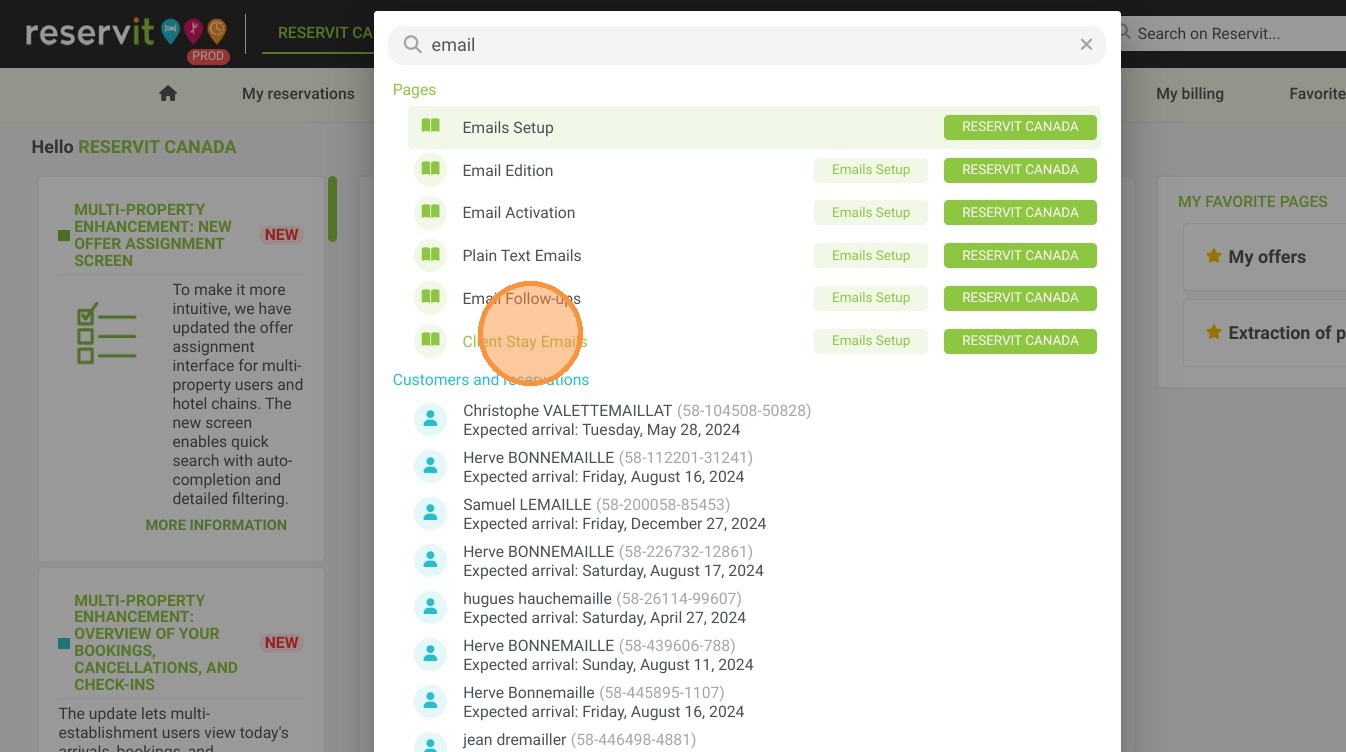Click person icon for Samuel LEMAILLE
This screenshot has width=1346, height=752.
pyautogui.click(x=430, y=514)
